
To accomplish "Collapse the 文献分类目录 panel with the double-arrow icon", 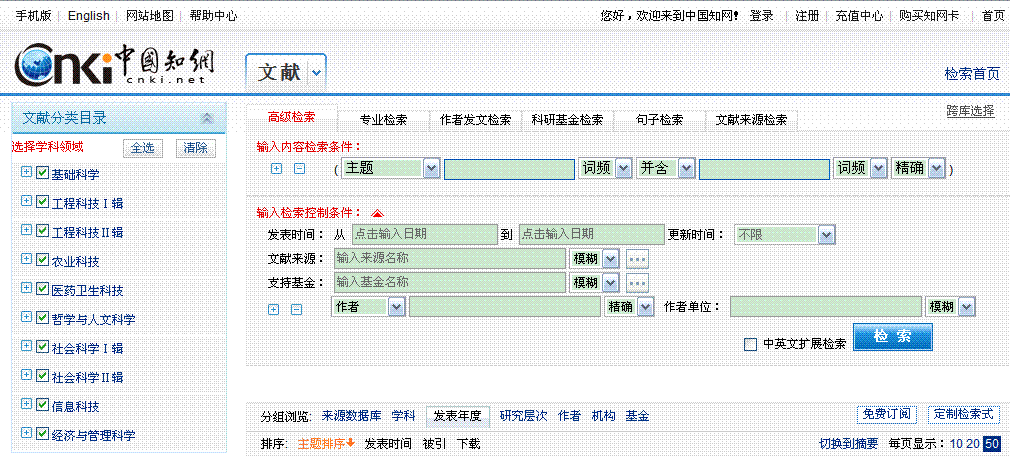I will click(207, 118).
